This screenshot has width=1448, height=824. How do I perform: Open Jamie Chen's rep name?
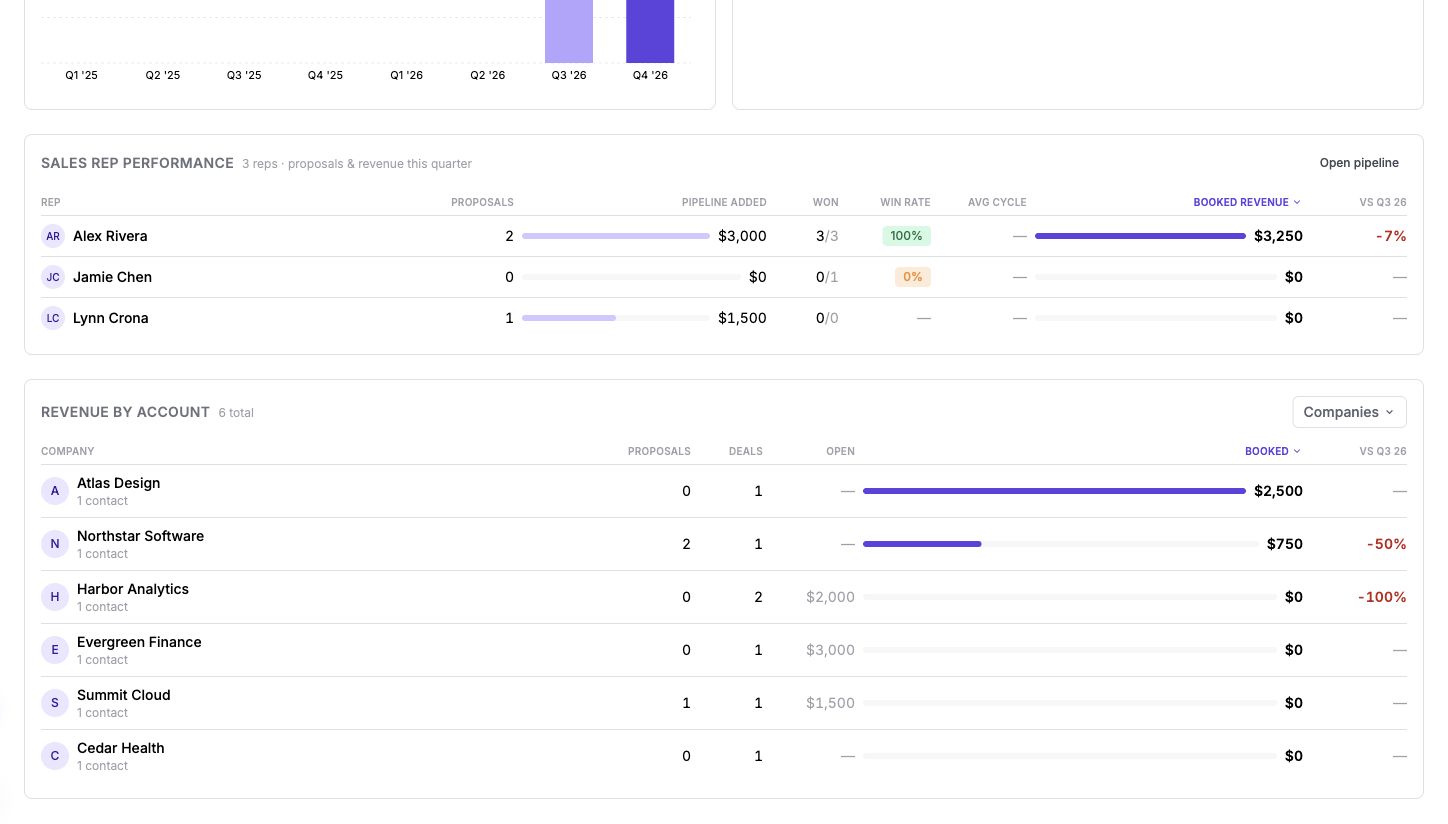(112, 277)
